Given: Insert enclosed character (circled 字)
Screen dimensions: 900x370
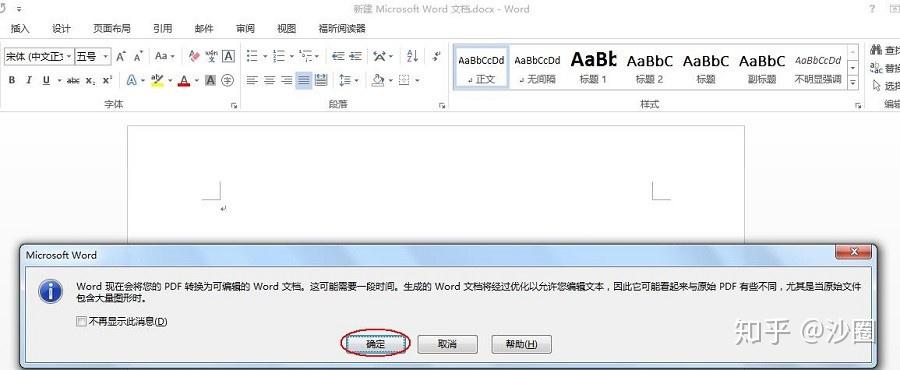Looking at the screenshot, I should (228, 81).
